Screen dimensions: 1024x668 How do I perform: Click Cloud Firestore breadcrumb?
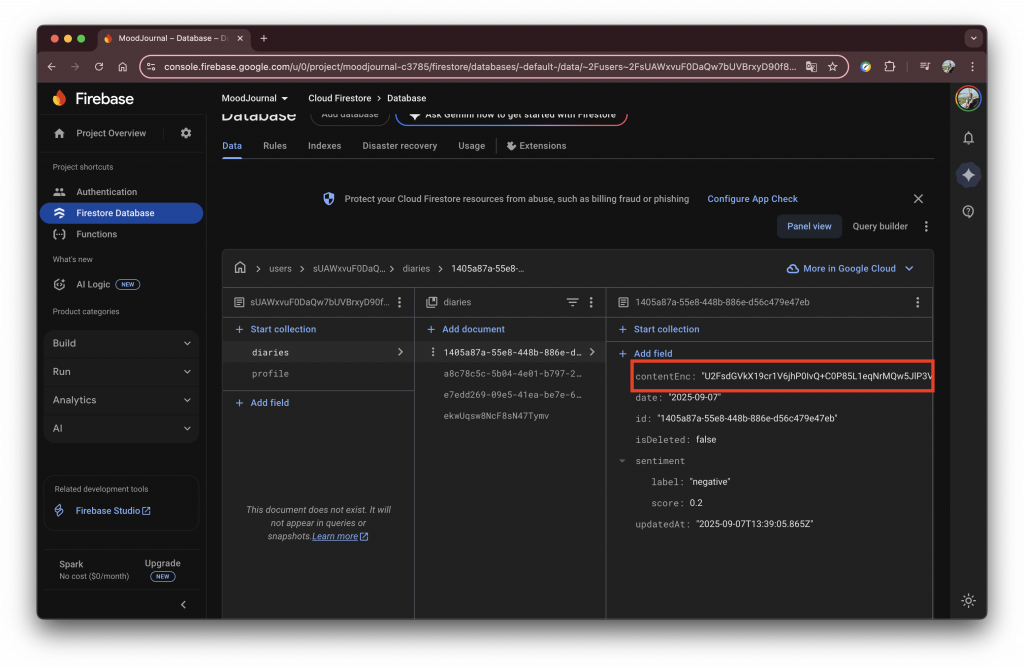[x=340, y=99]
